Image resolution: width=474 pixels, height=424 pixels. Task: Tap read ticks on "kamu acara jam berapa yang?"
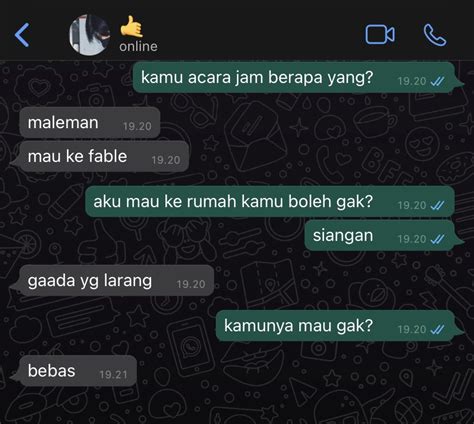(437, 81)
